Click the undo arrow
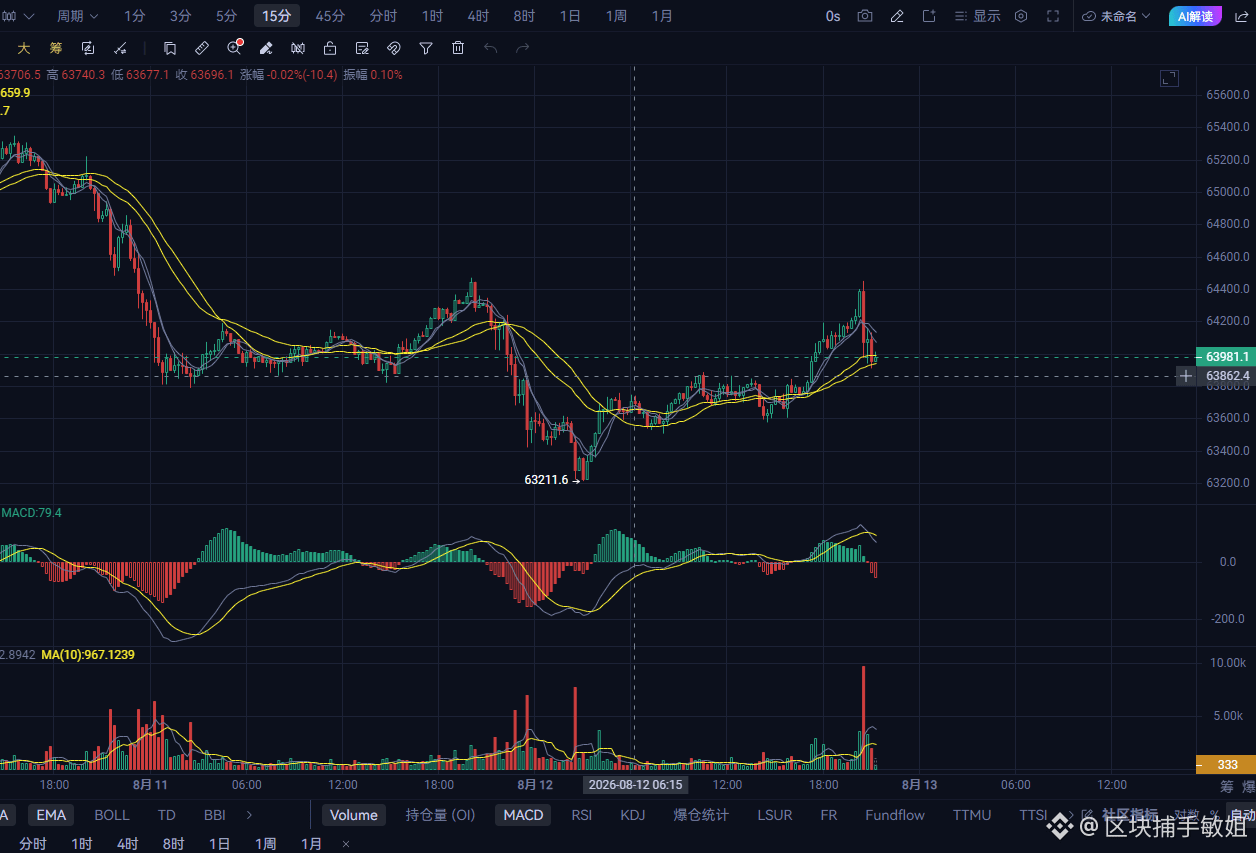Screen dimensions: 1256x853 (490, 48)
